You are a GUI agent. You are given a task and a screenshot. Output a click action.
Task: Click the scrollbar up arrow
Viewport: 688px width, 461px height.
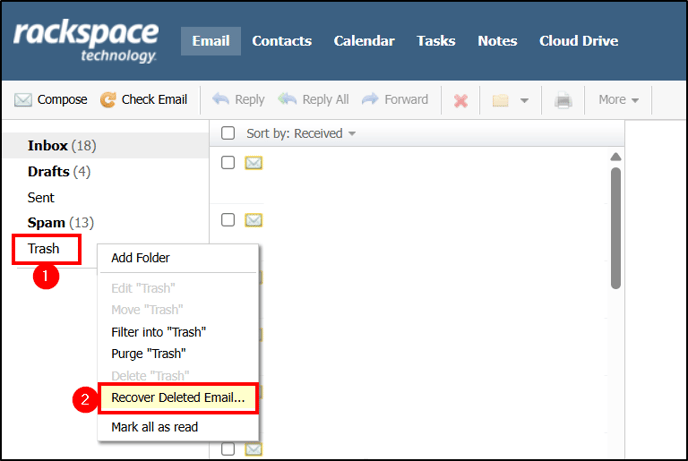point(616,157)
